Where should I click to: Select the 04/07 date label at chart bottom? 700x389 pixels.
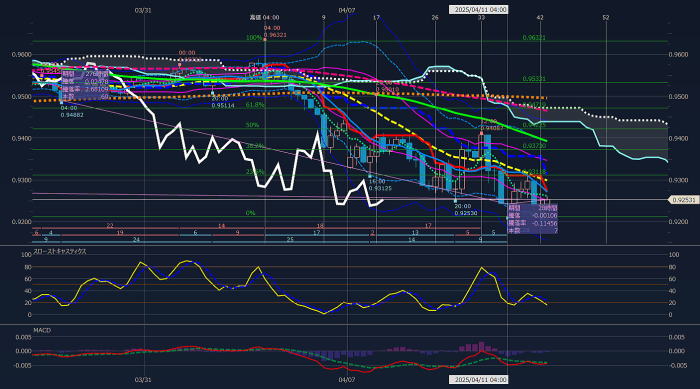coord(347,380)
